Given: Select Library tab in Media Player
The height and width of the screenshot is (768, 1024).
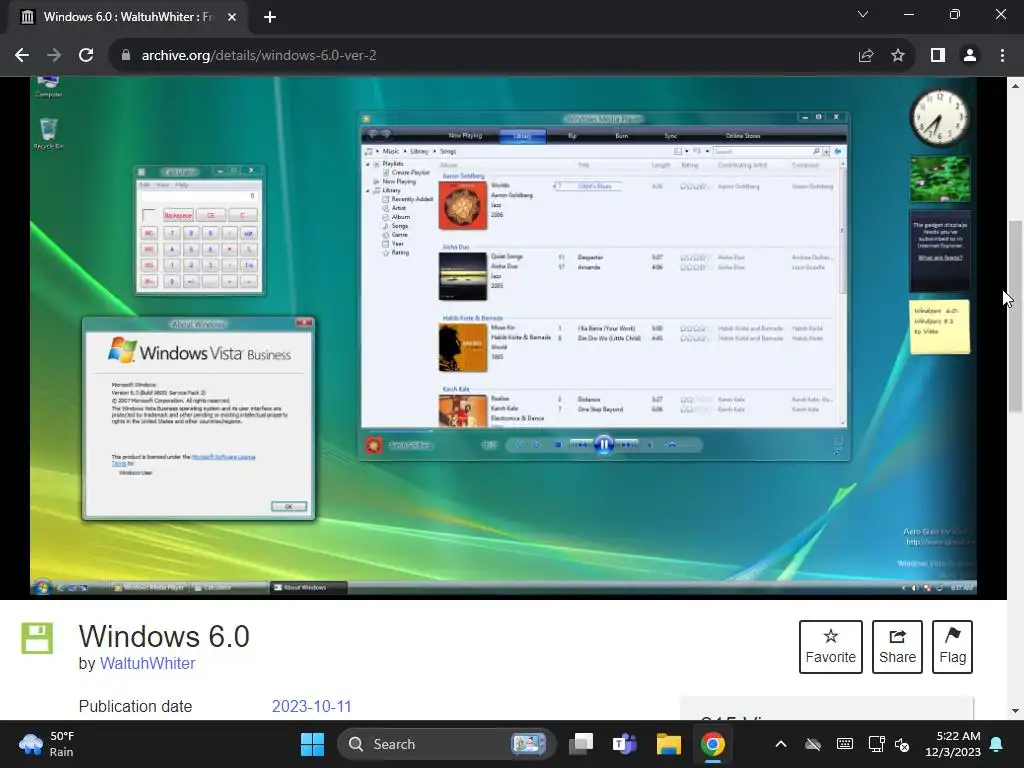Looking at the screenshot, I should (x=522, y=136).
